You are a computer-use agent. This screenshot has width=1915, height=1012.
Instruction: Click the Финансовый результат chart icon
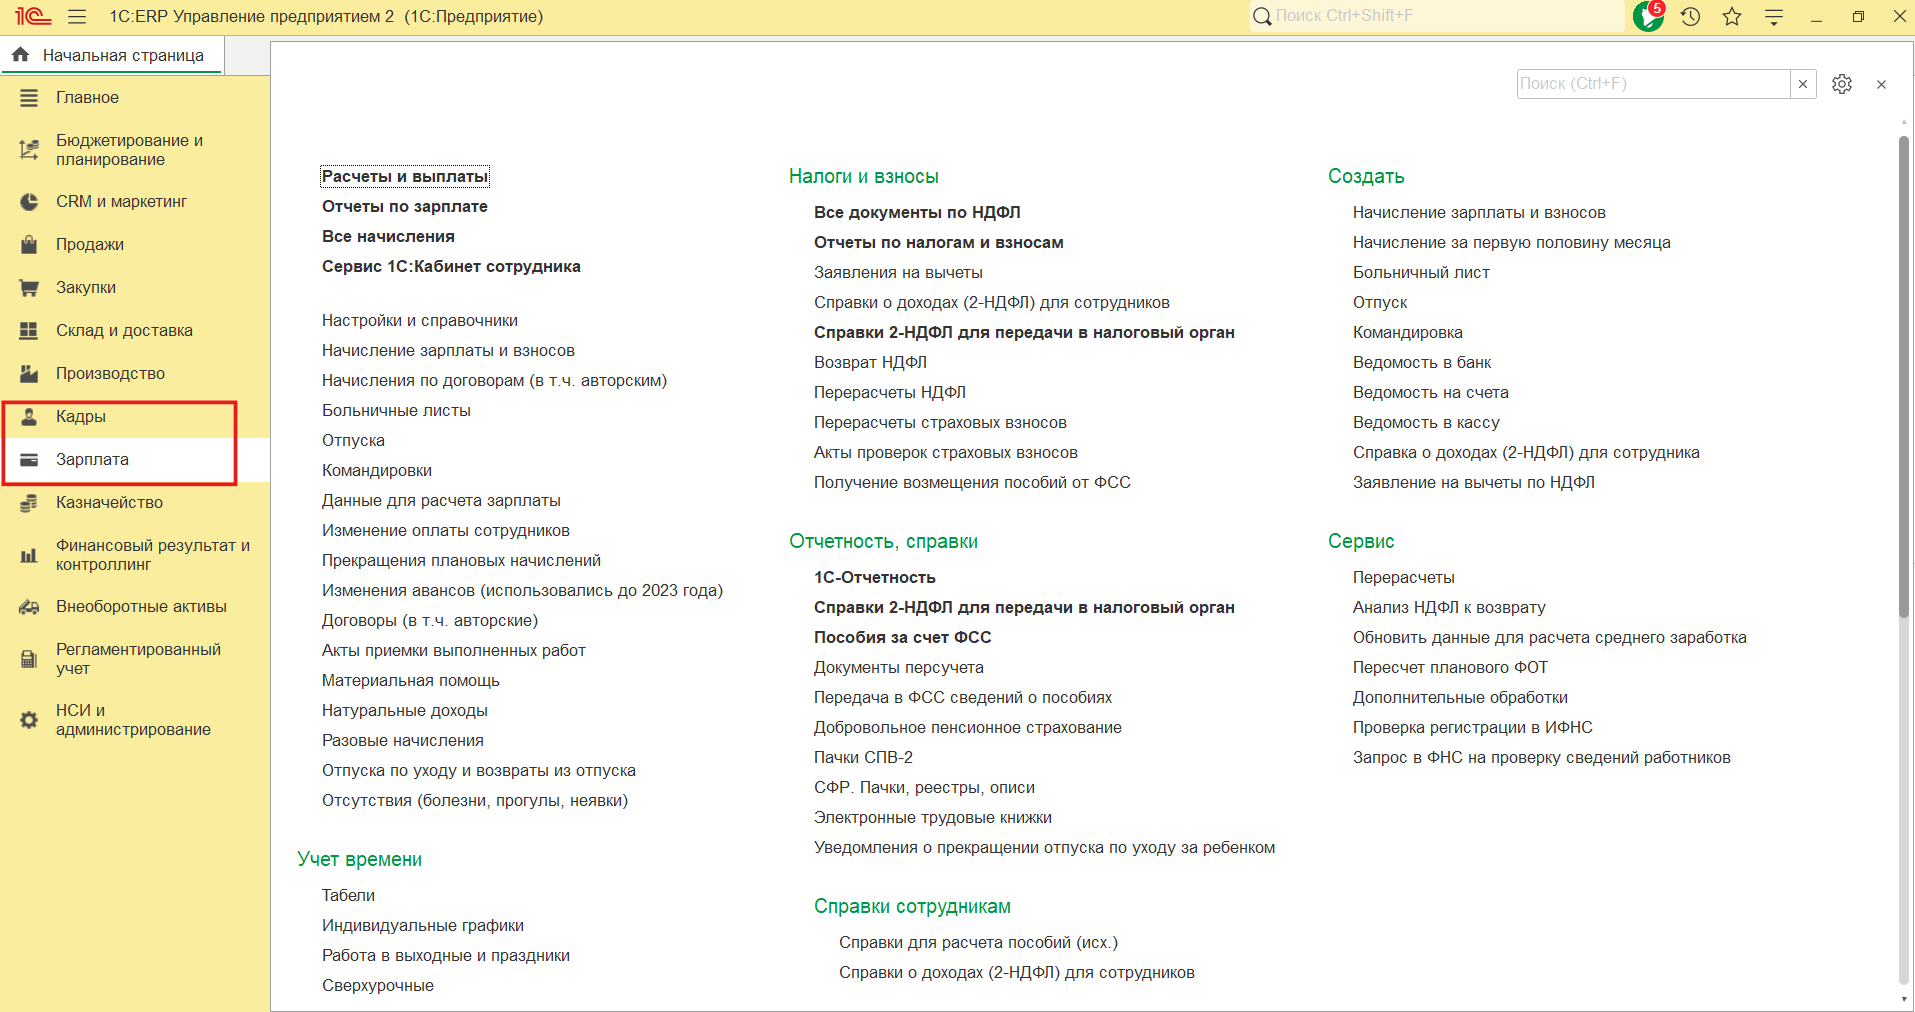click(29, 555)
